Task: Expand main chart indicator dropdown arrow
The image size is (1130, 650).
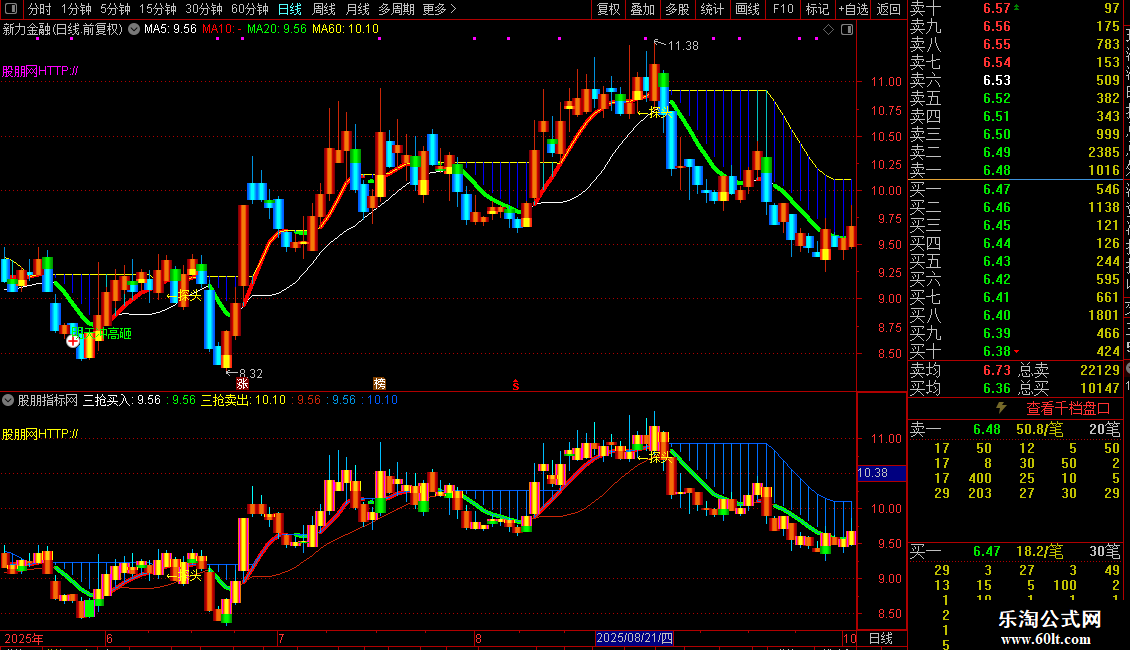Action: 134,29
